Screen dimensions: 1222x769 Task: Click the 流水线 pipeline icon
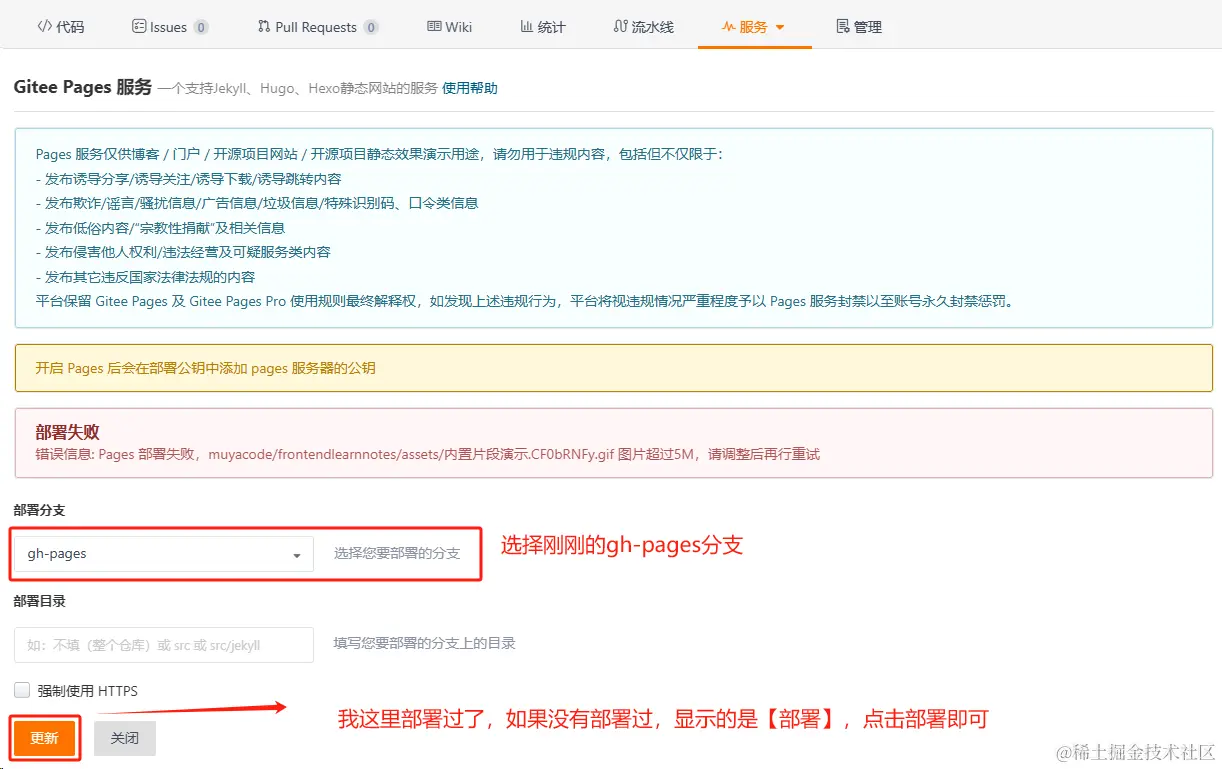(x=621, y=27)
